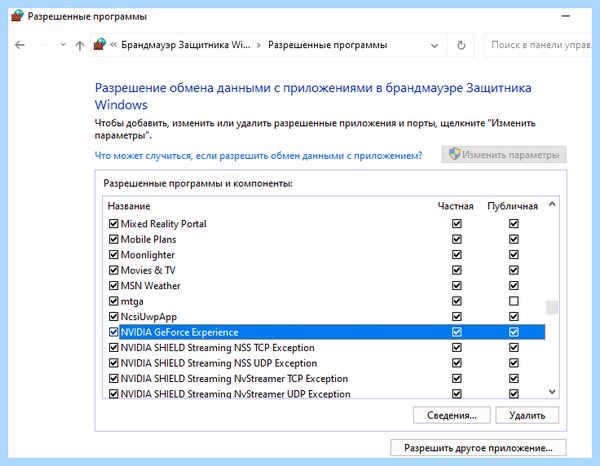Select 'NcsiUwpApp' list entry
The width and height of the screenshot is (600, 466).
326,316
